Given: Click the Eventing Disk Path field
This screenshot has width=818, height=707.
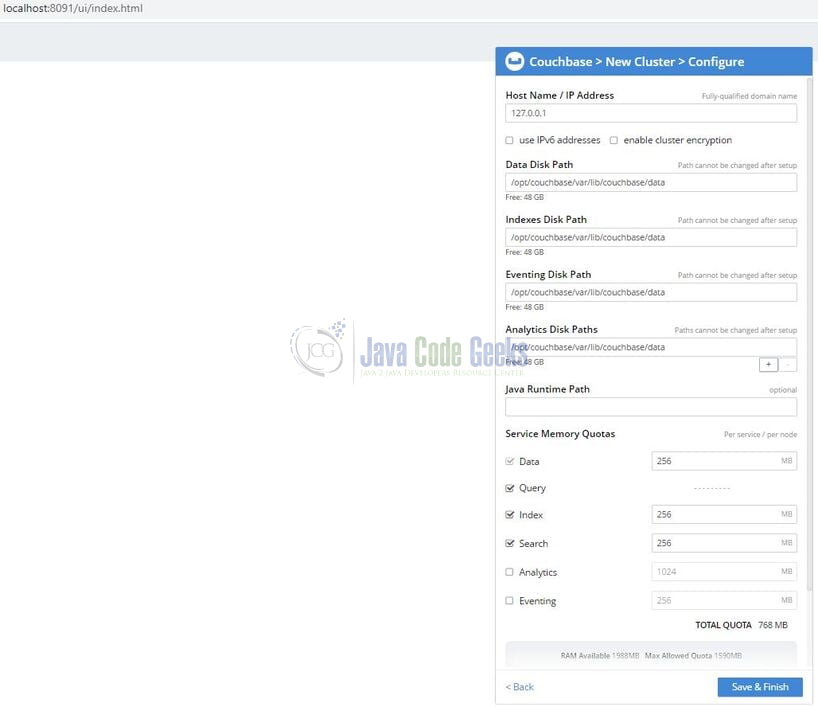Looking at the screenshot, I should click(650, 291).
